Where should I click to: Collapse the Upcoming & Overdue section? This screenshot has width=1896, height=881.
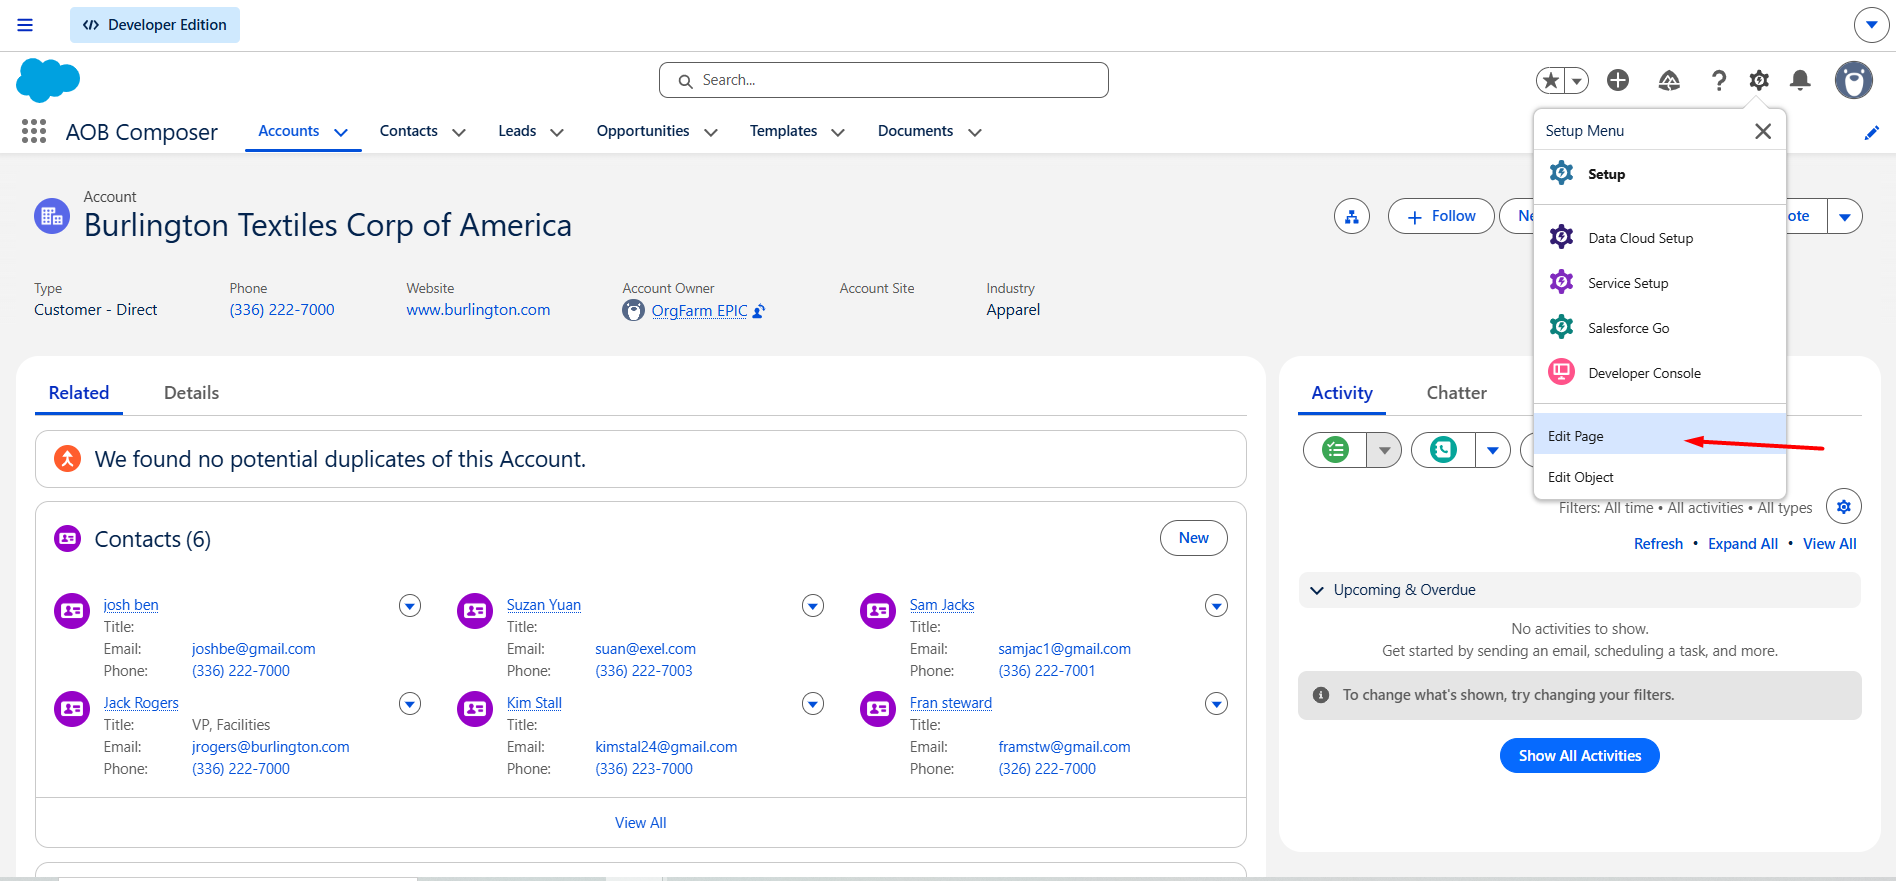1317,590
